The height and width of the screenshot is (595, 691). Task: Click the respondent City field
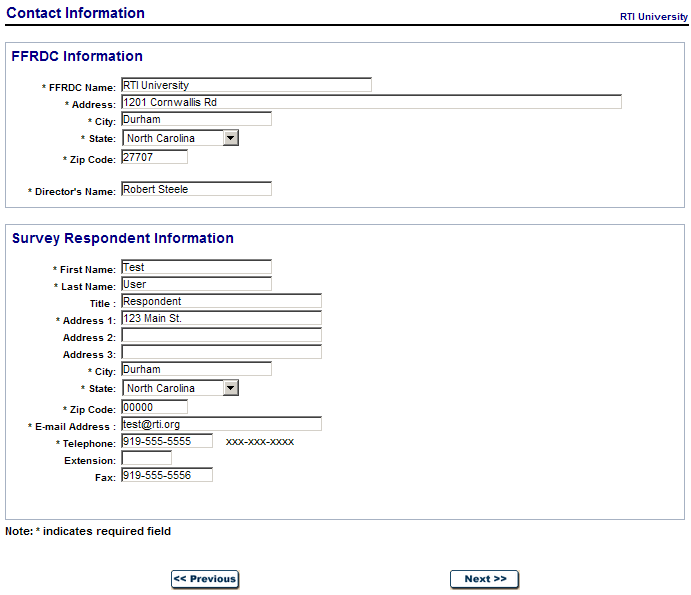196,369
